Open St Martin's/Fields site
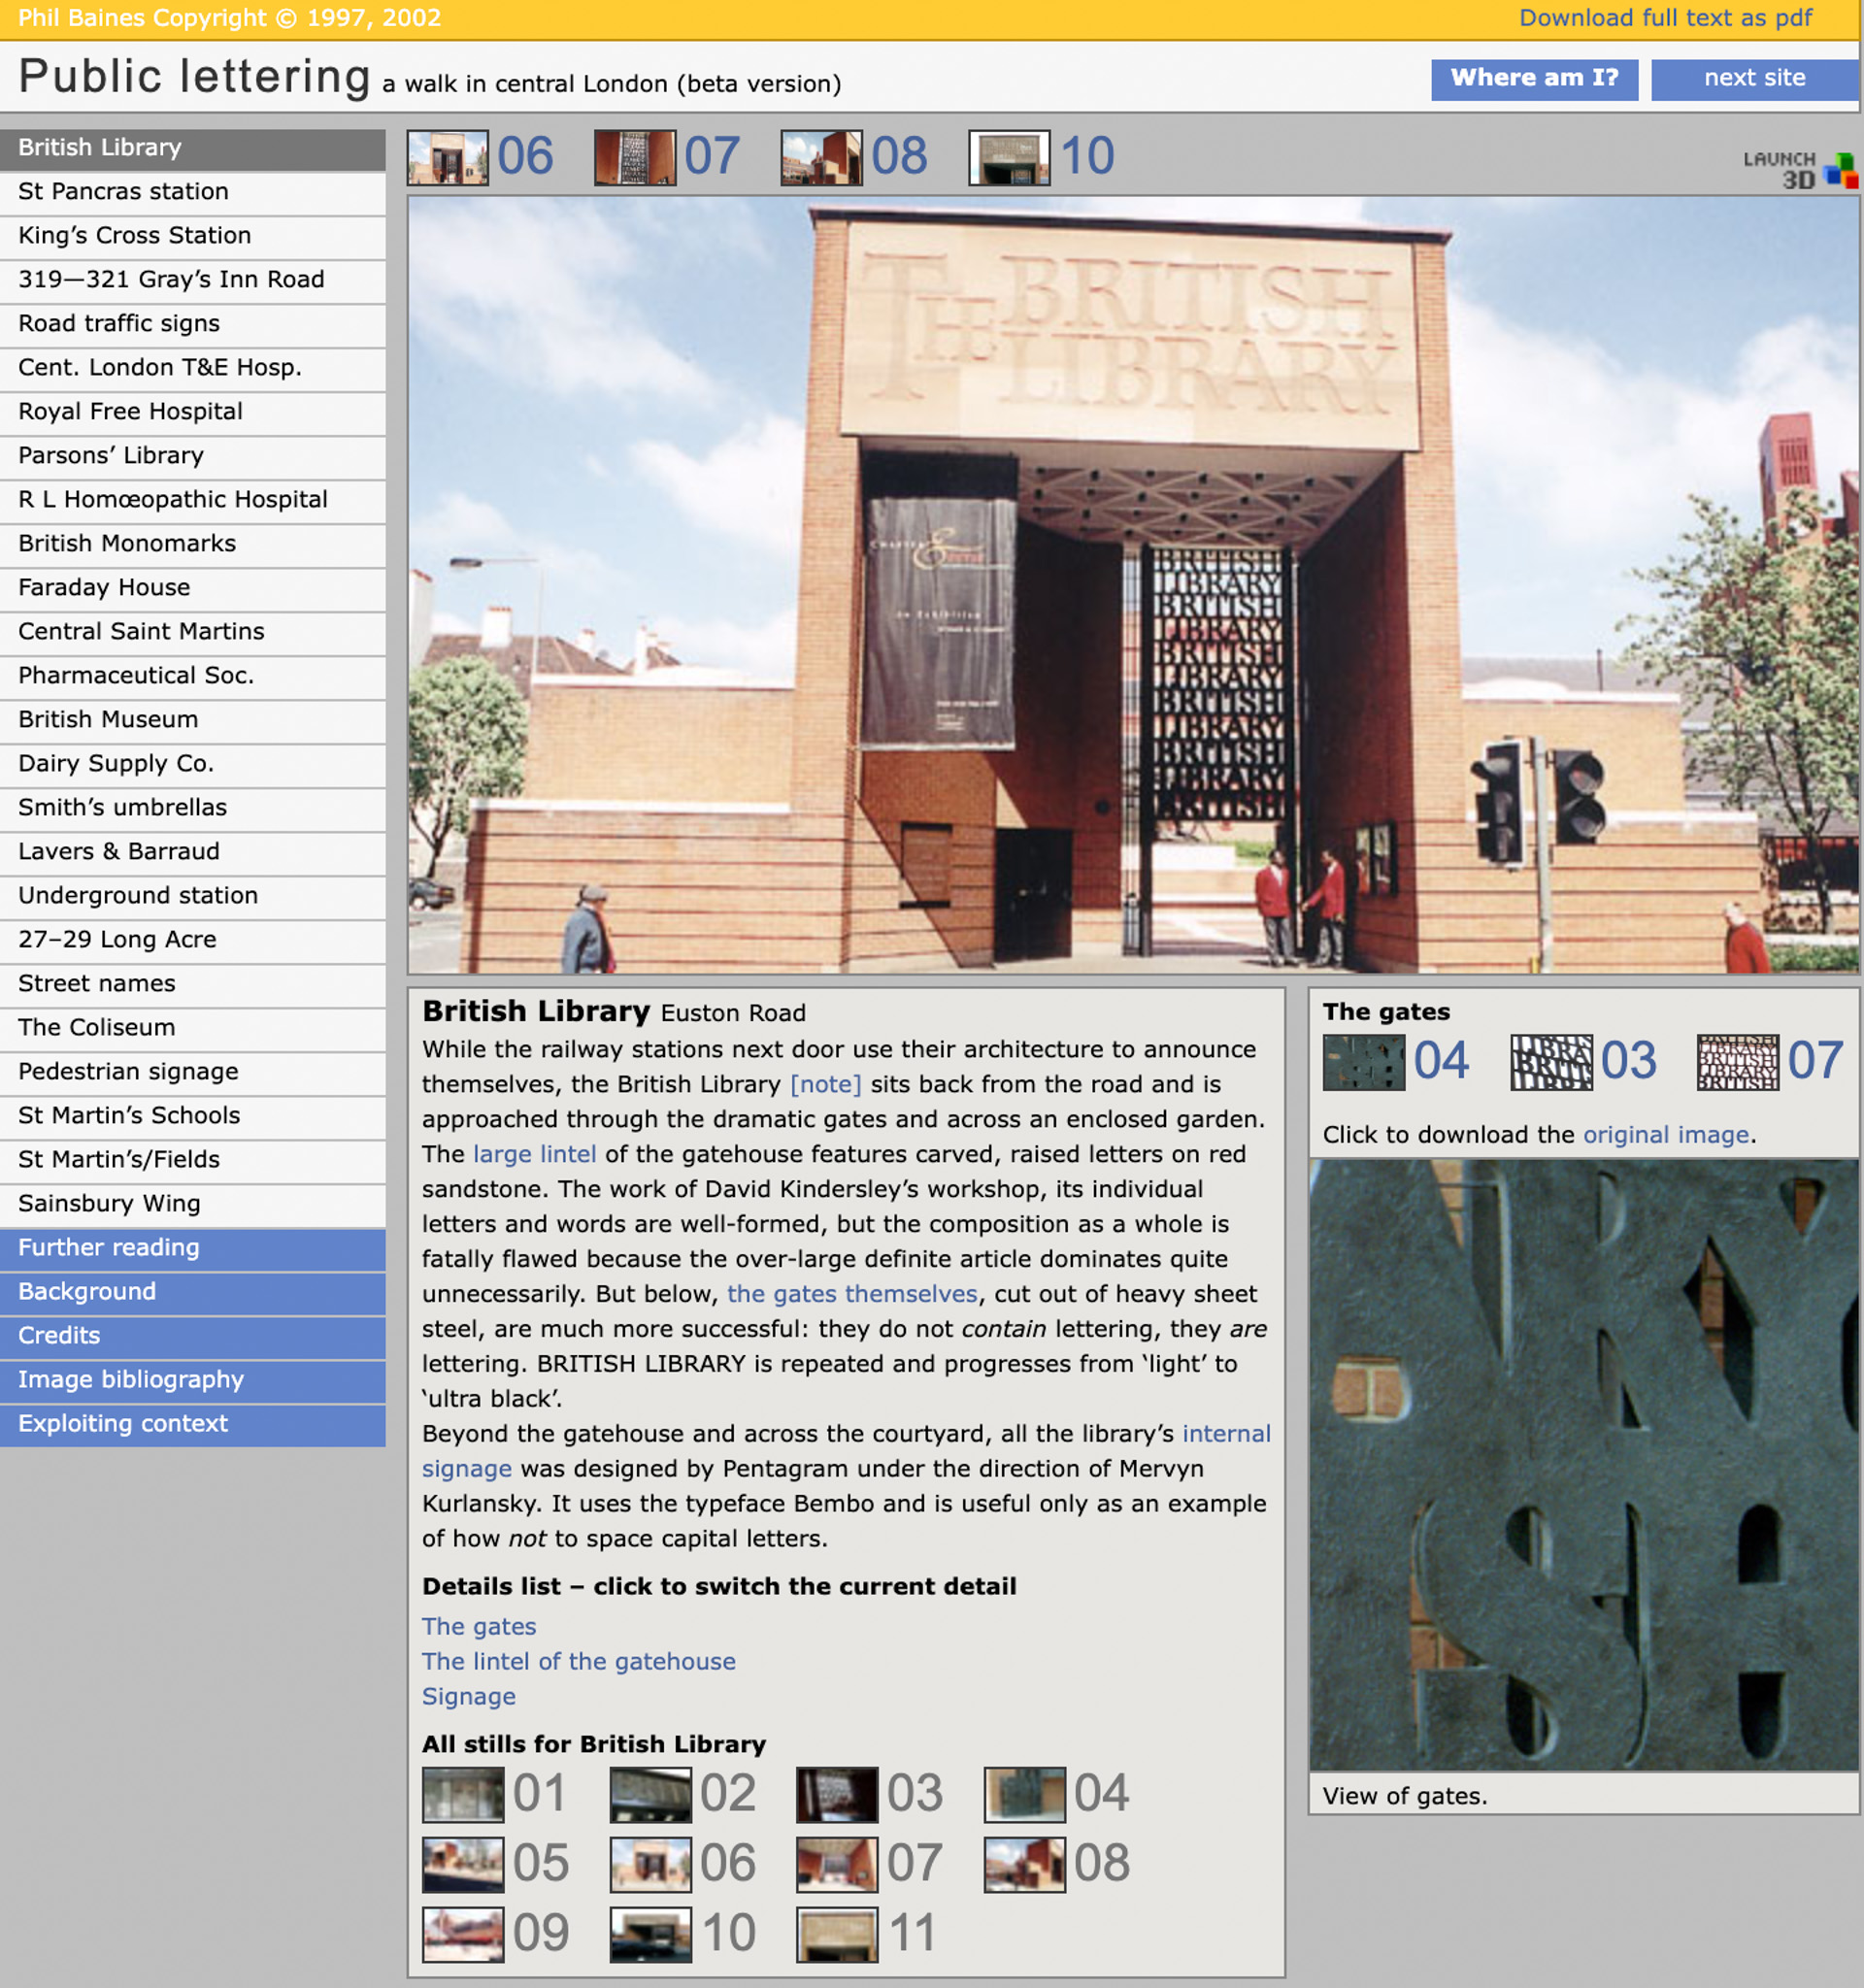Viewport: 1864px width, 1988px height. (x=193, y=1160)
